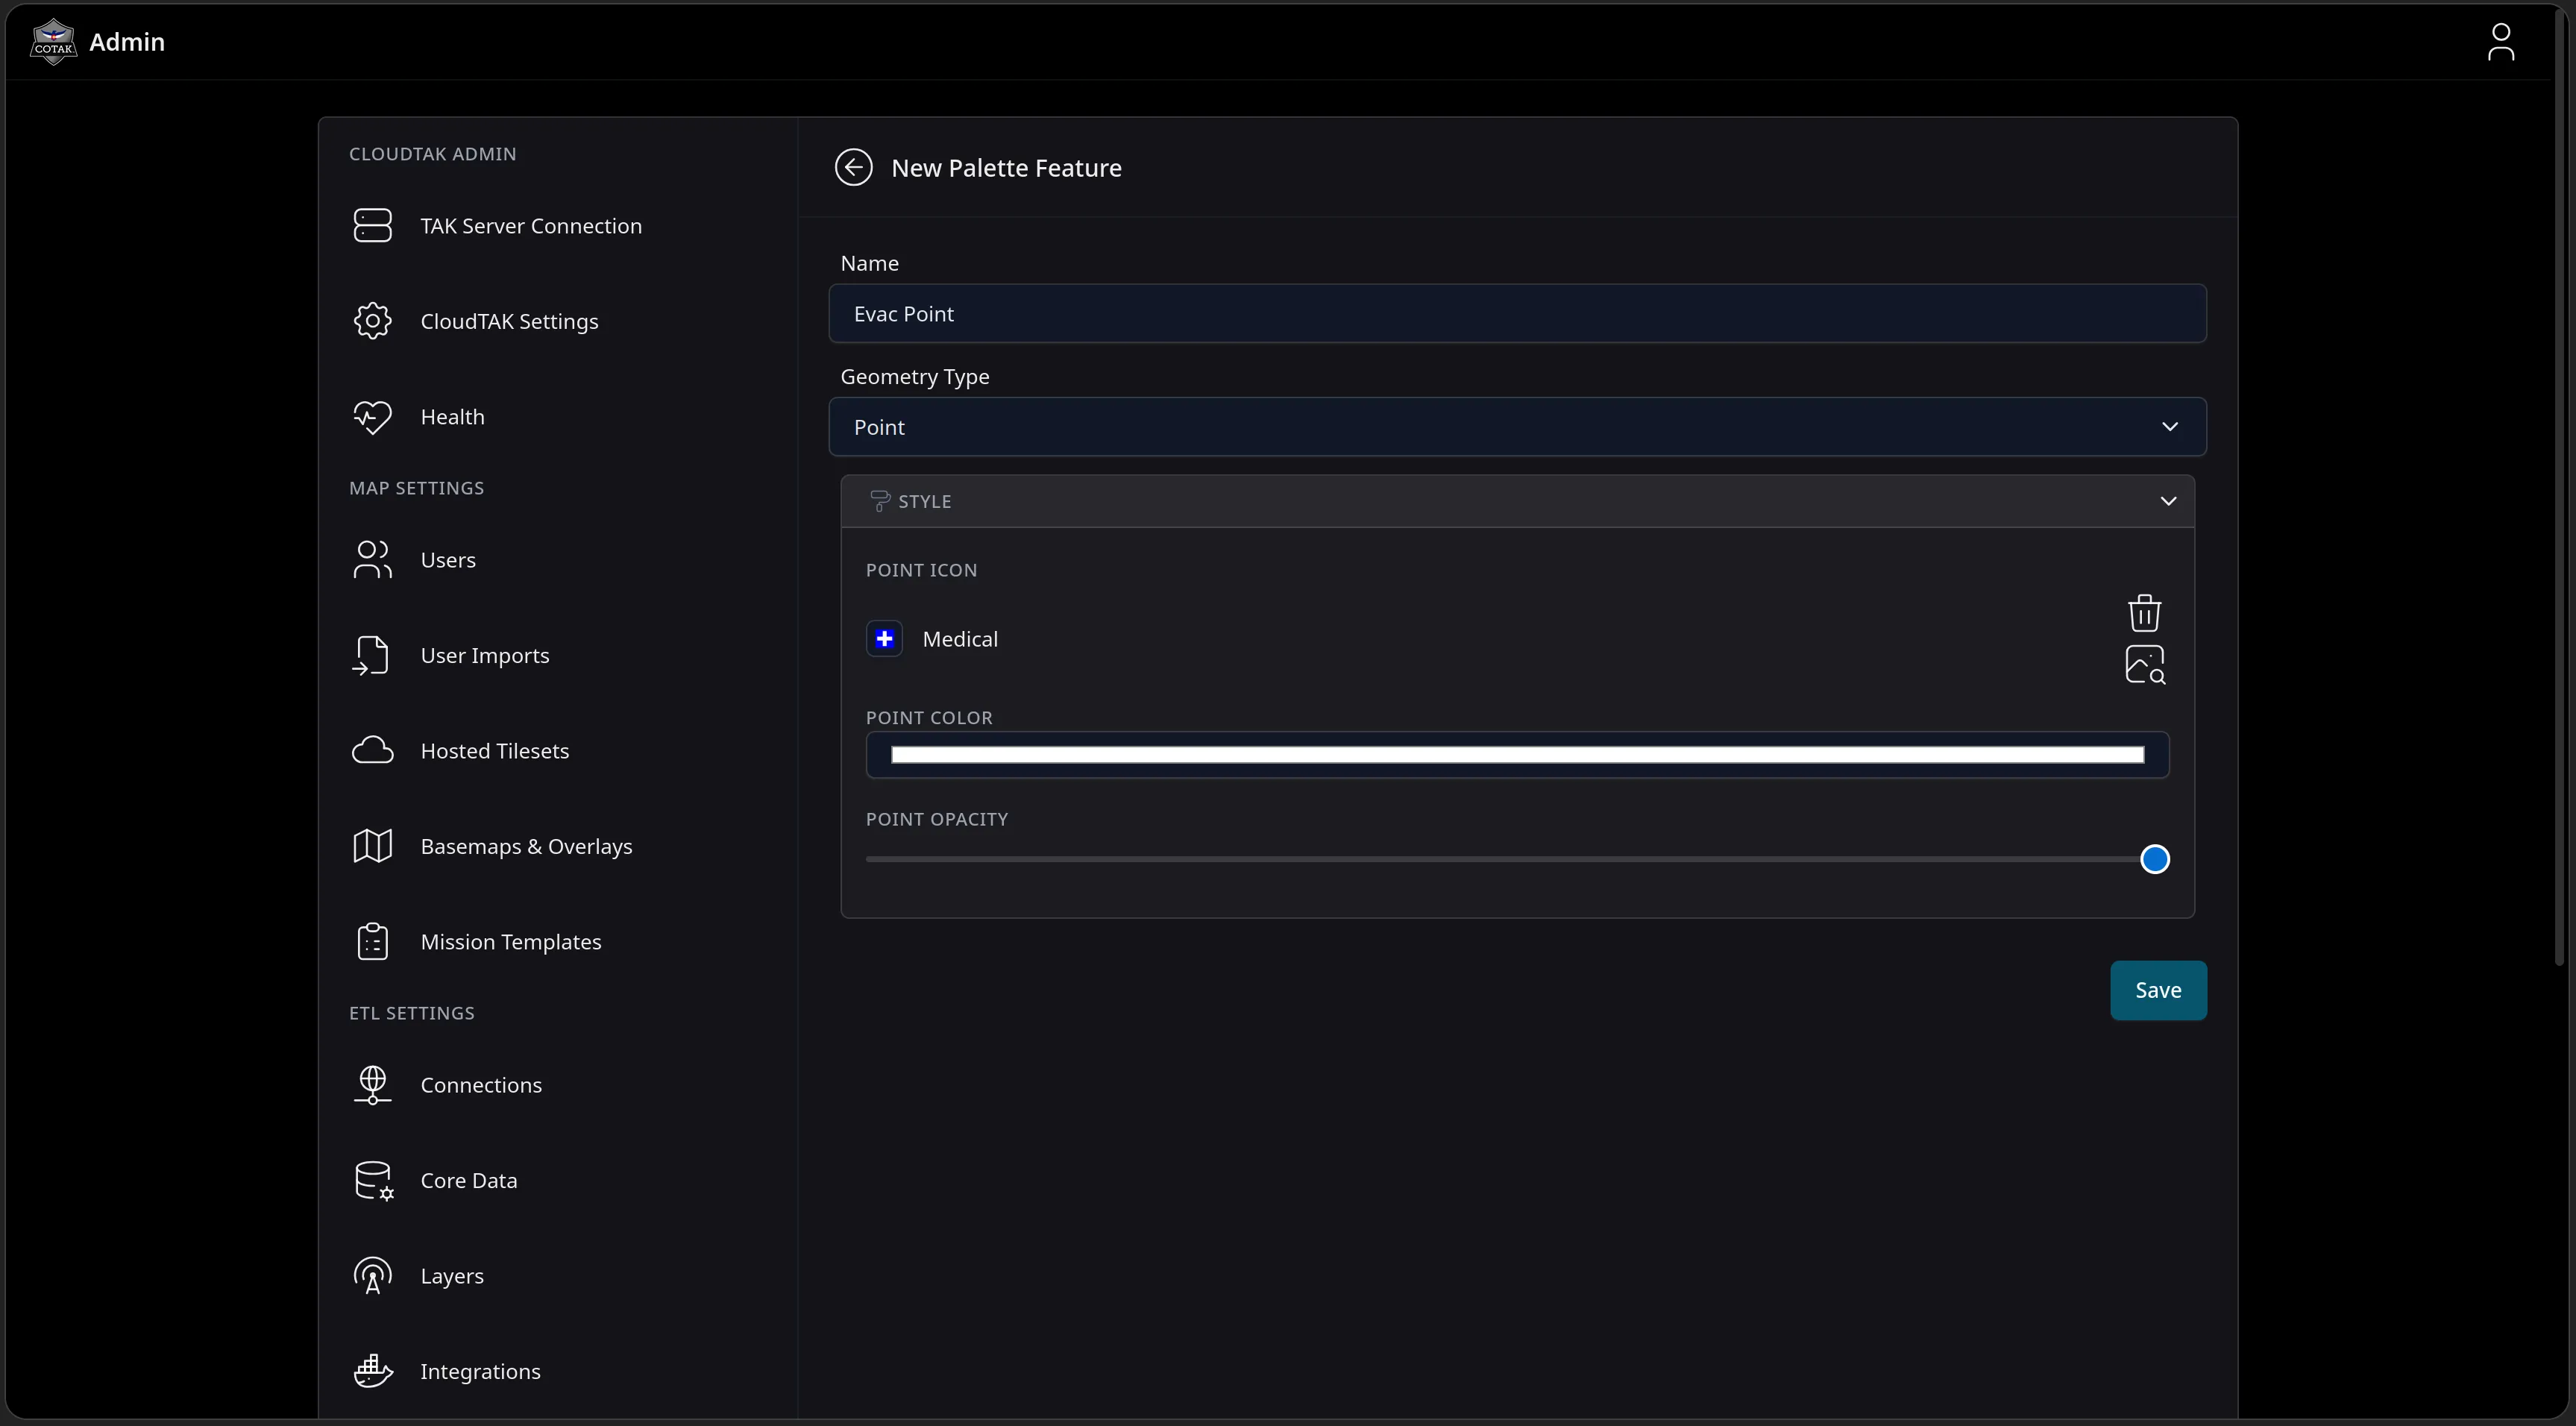Click the Medical icon label

tap(960, 639)
